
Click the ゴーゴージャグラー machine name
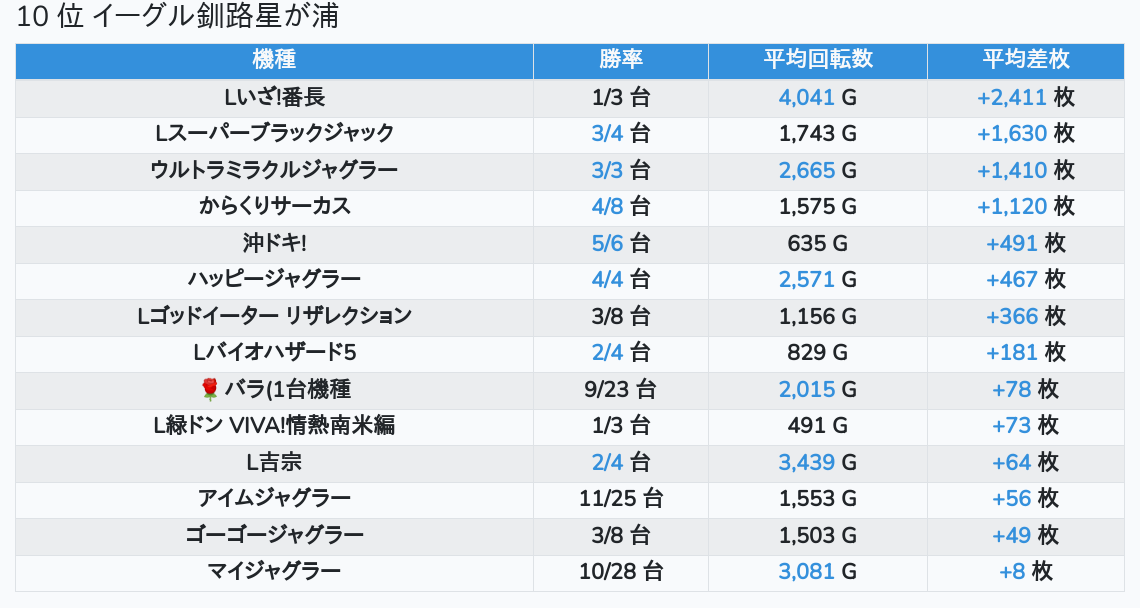point(274,535)
